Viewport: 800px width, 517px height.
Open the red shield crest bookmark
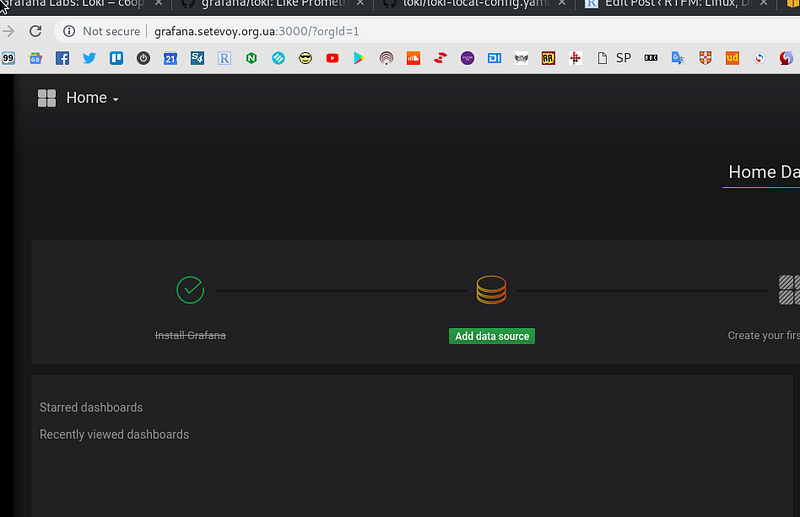click(x=705, y=58)
